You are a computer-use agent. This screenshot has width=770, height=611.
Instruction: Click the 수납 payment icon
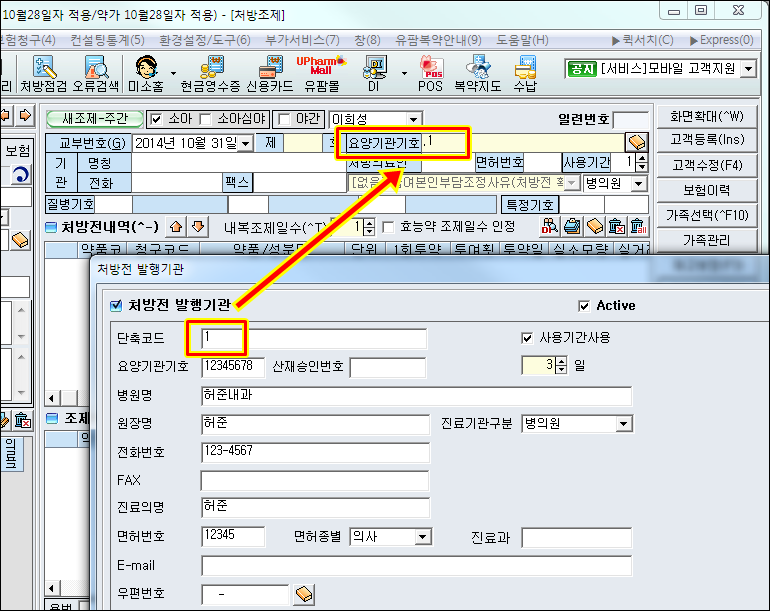(x=524, y=76)
